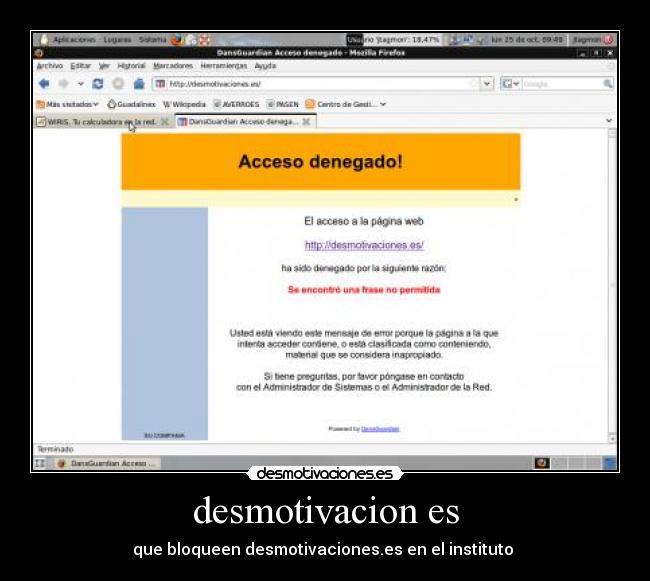Viewport: 650px width, 581px height.
Task: Go to the home page icon
Action: pyautogui.click(x=139, y=84)
